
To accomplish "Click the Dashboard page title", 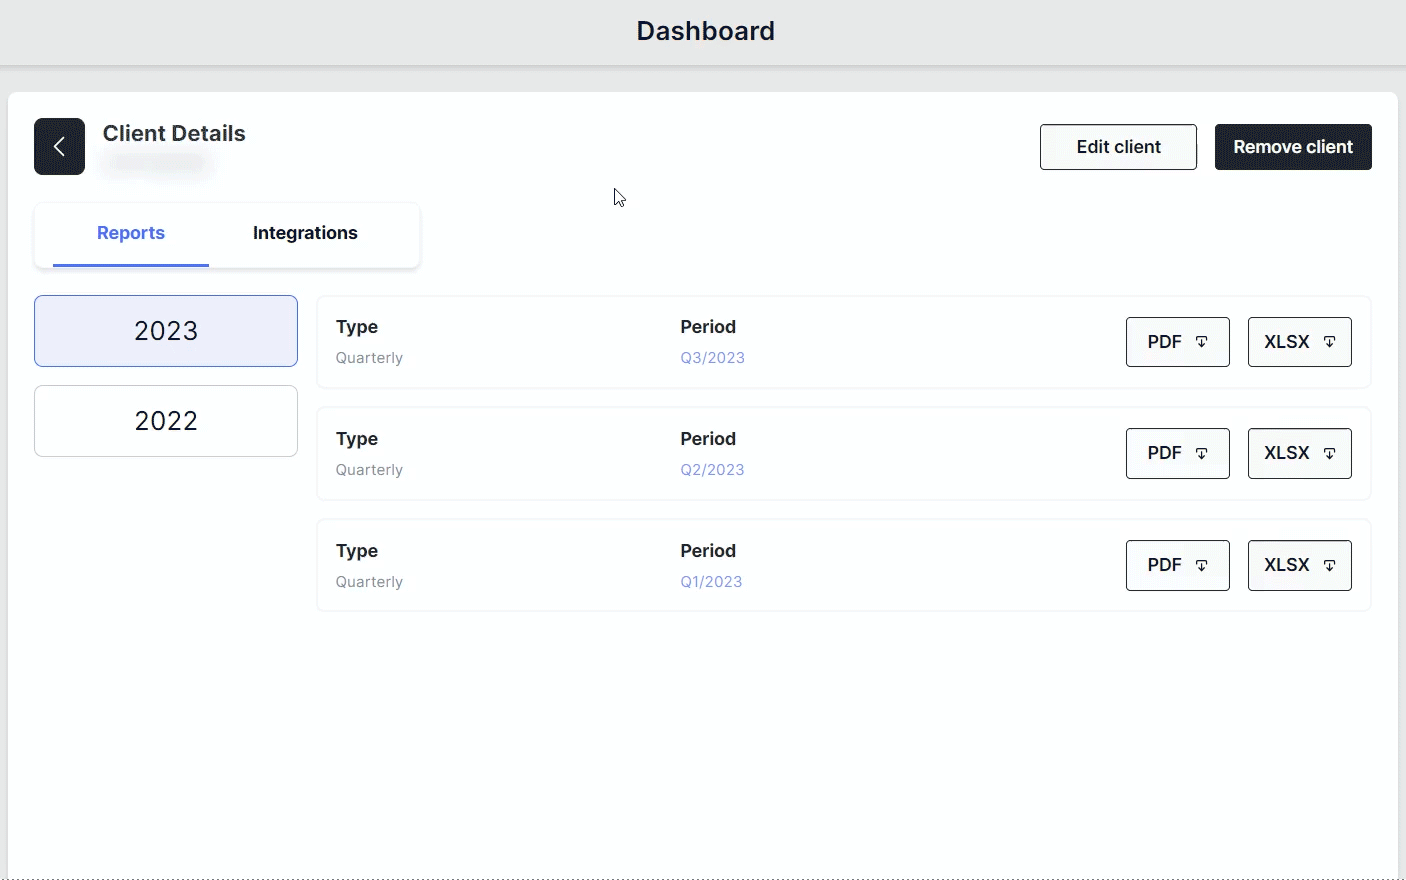I will coord(706,31).
